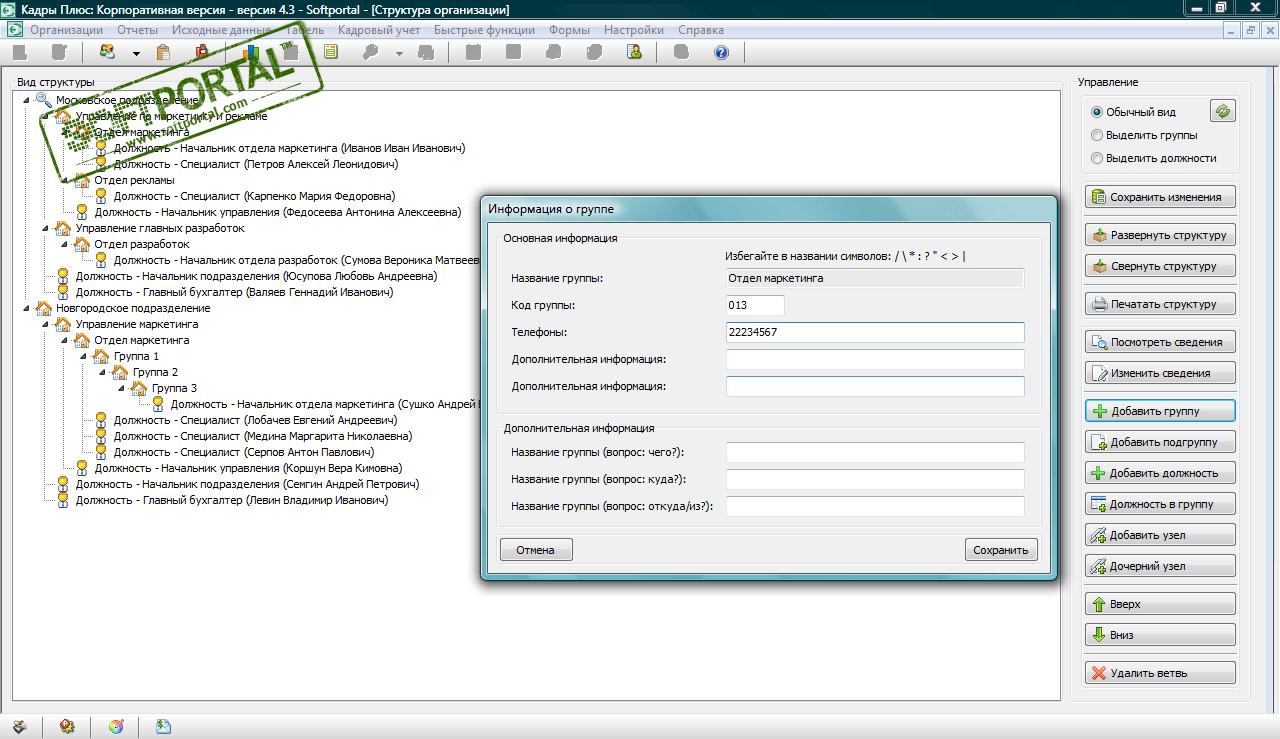Click the refresh icon beside Обычный вид
1280x739 pixels.
click(x=1222, y=111)
